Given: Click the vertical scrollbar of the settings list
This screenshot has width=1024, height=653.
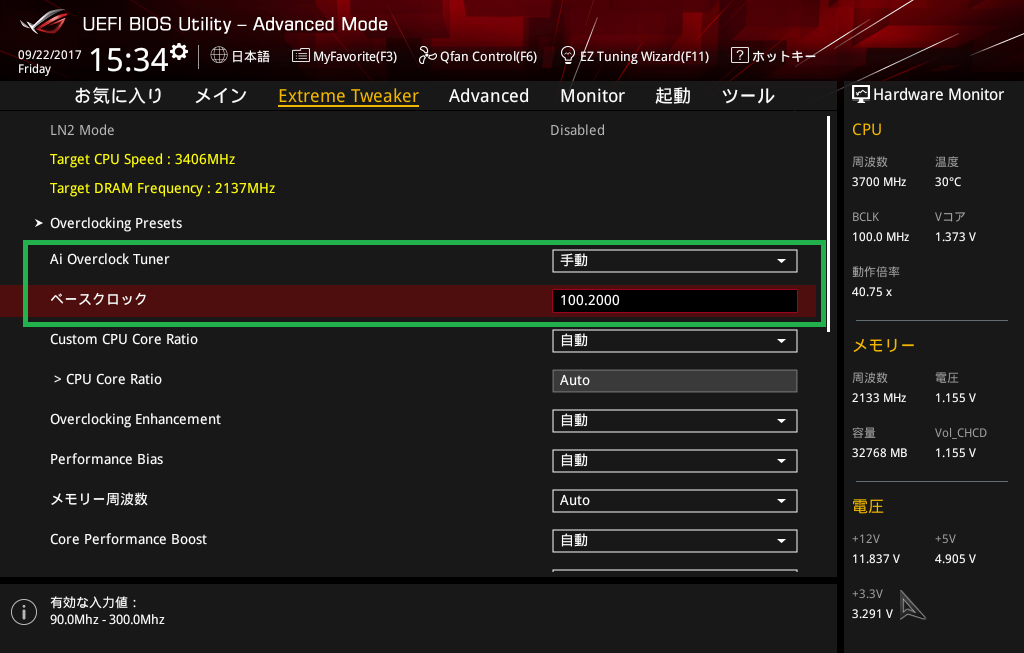Looking at the screenshot, I should 829,224.
